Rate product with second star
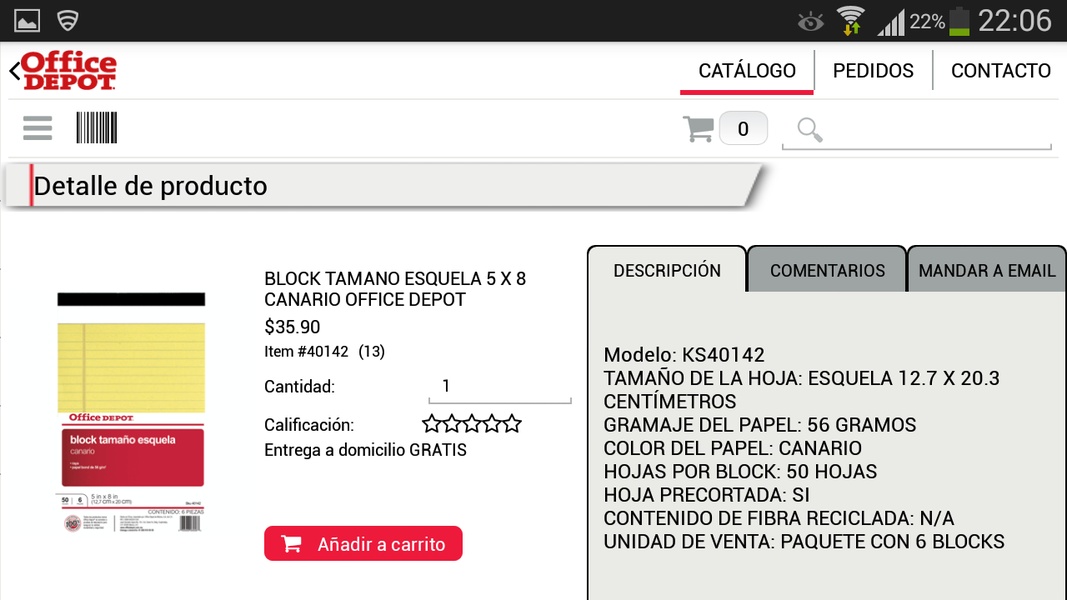1067x600 pixels. pyautogui.click(x=452, y=424)
